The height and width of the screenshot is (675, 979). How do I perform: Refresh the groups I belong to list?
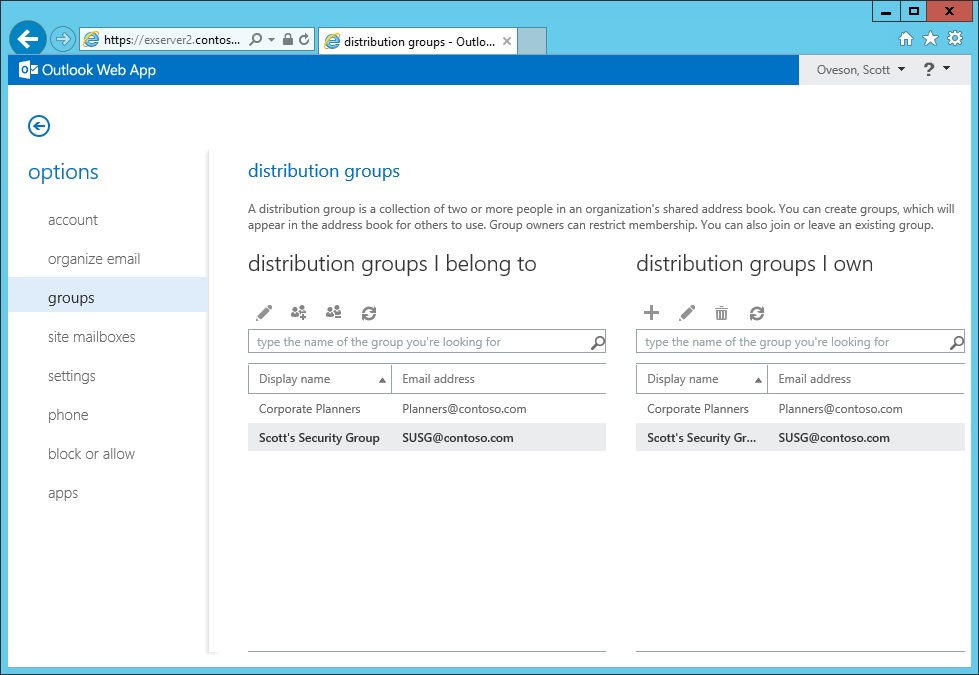click(369, 313)
